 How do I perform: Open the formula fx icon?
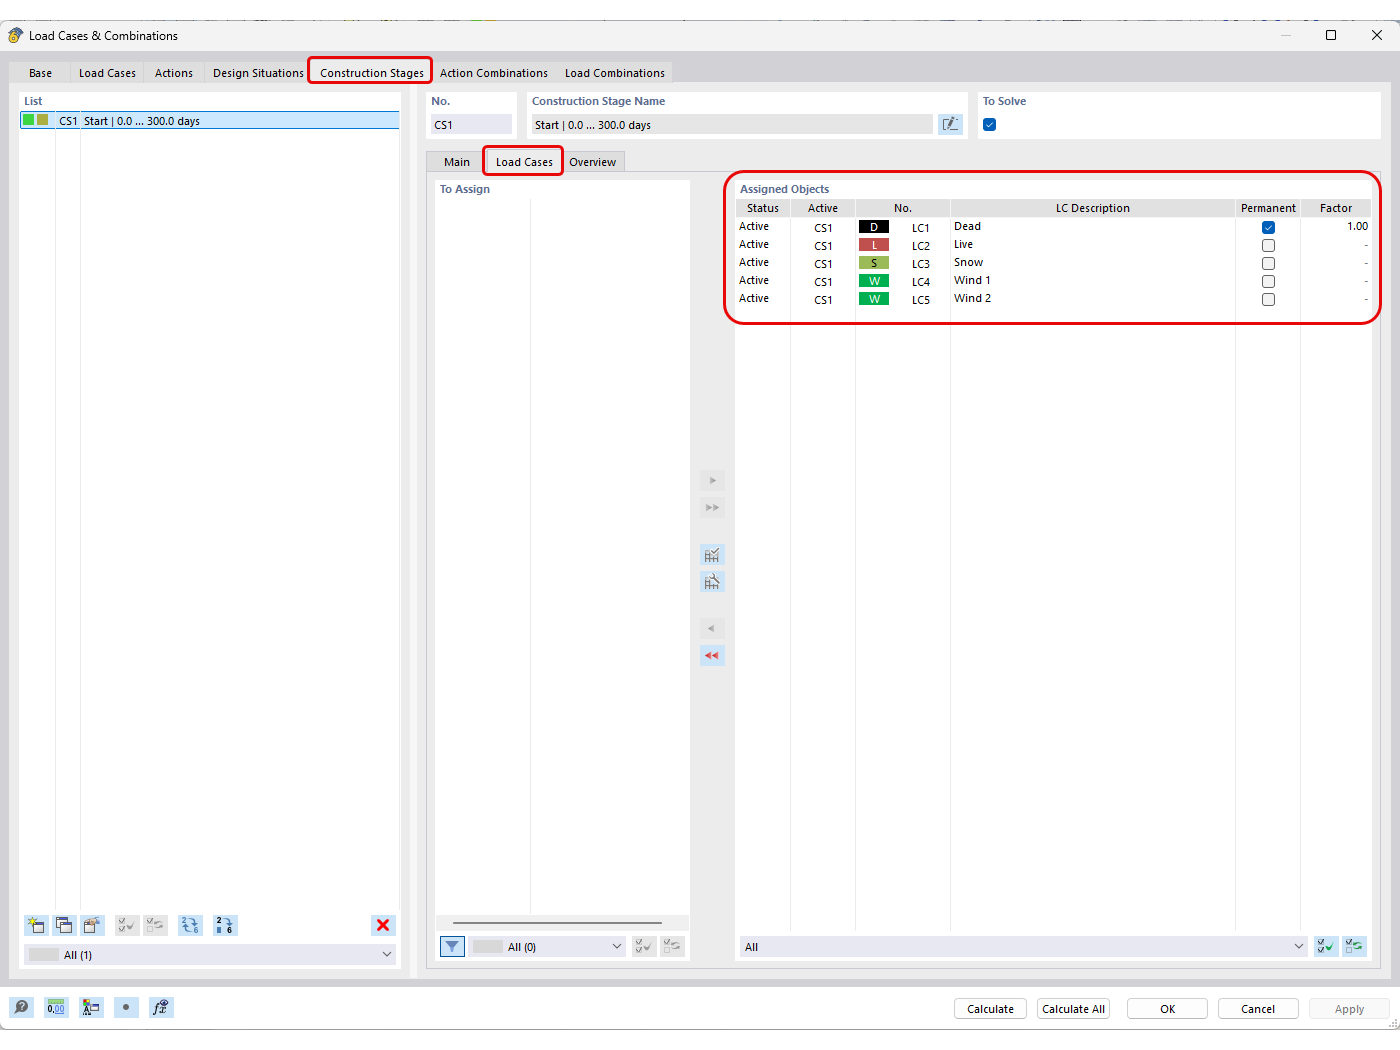[161, 1007]
